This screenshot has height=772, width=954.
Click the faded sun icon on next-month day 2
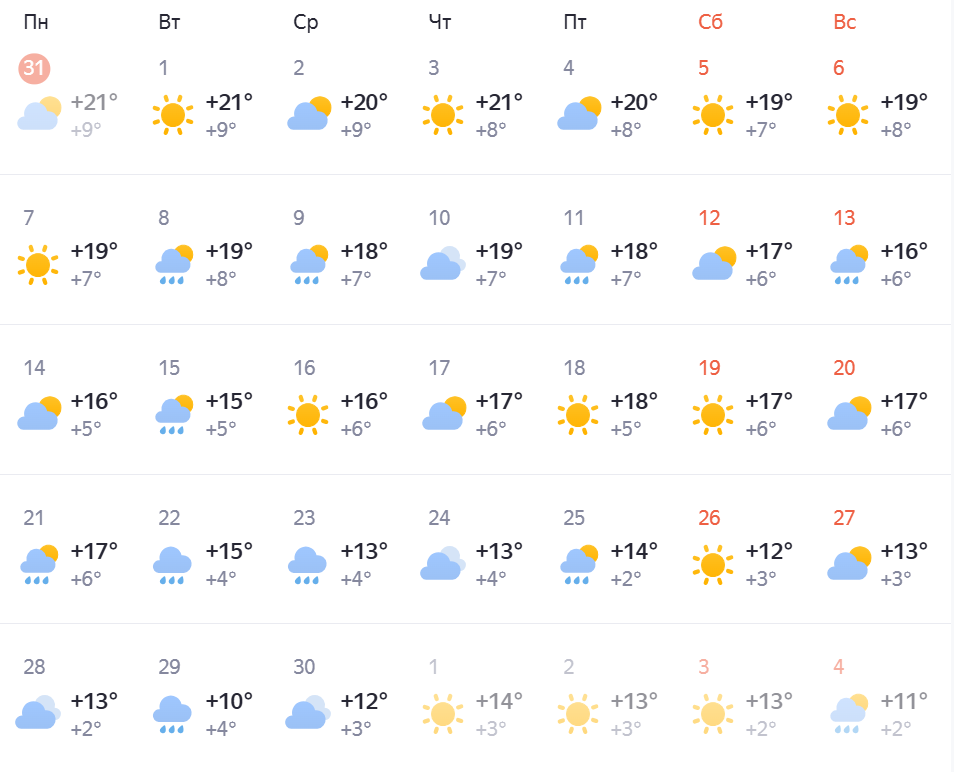[x=578, y=714]
